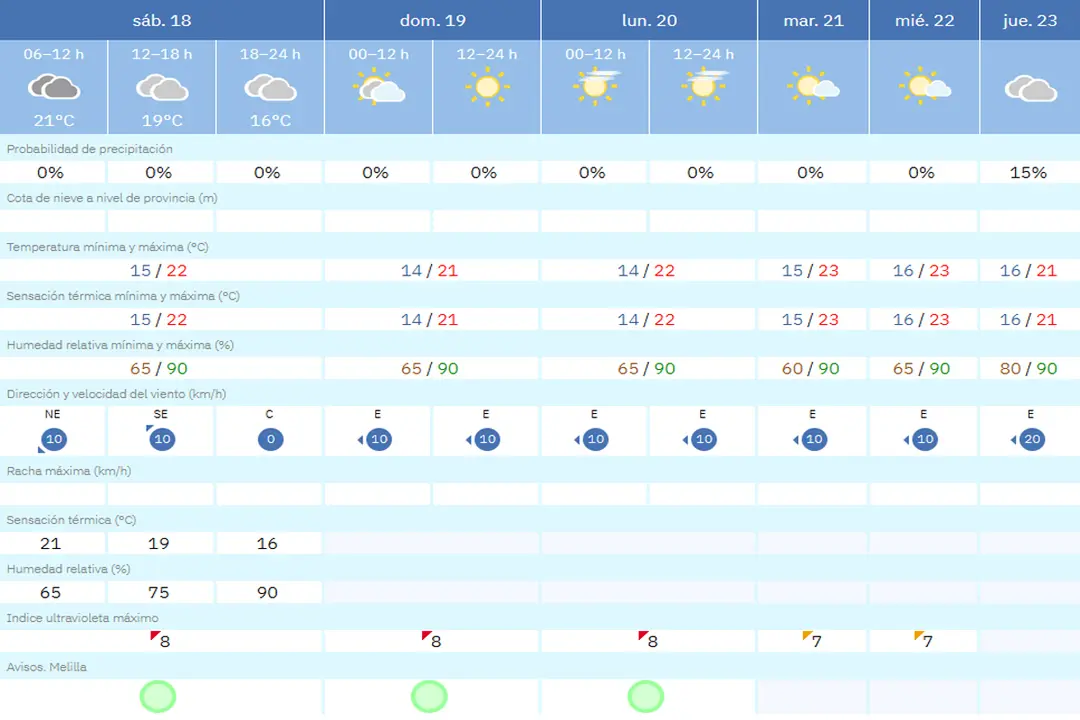Click green warning circle for dom. 19
The height and width of the screenshot is (720, 1080).
(429, 697)
